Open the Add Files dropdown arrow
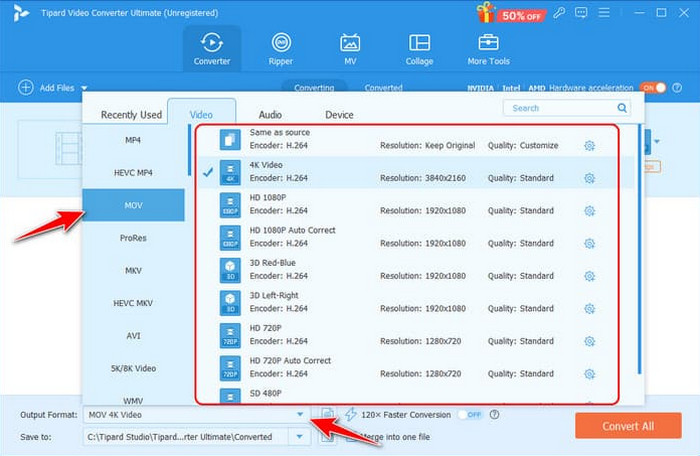Image resolution: width=700 pixels, height=456 pixels. pos(85,89)
